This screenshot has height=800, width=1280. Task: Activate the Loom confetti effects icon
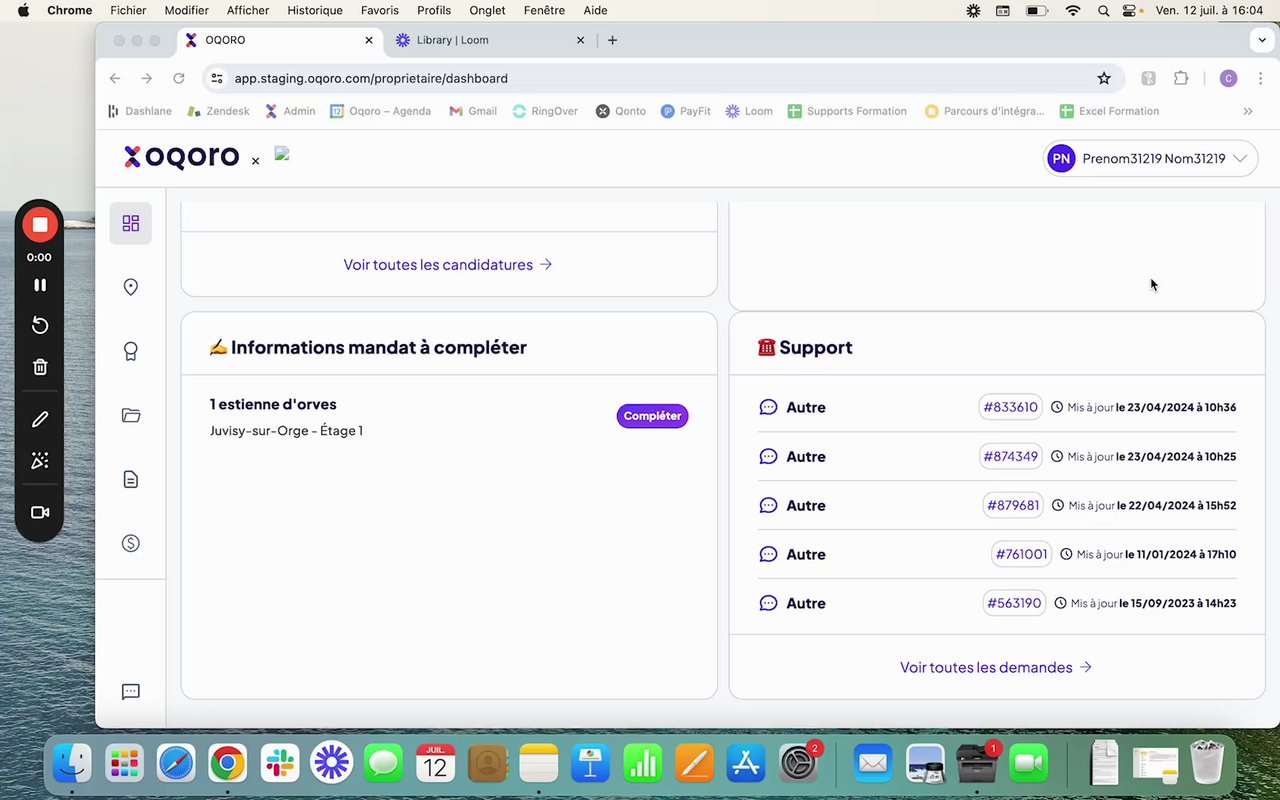tap(40, 460)
